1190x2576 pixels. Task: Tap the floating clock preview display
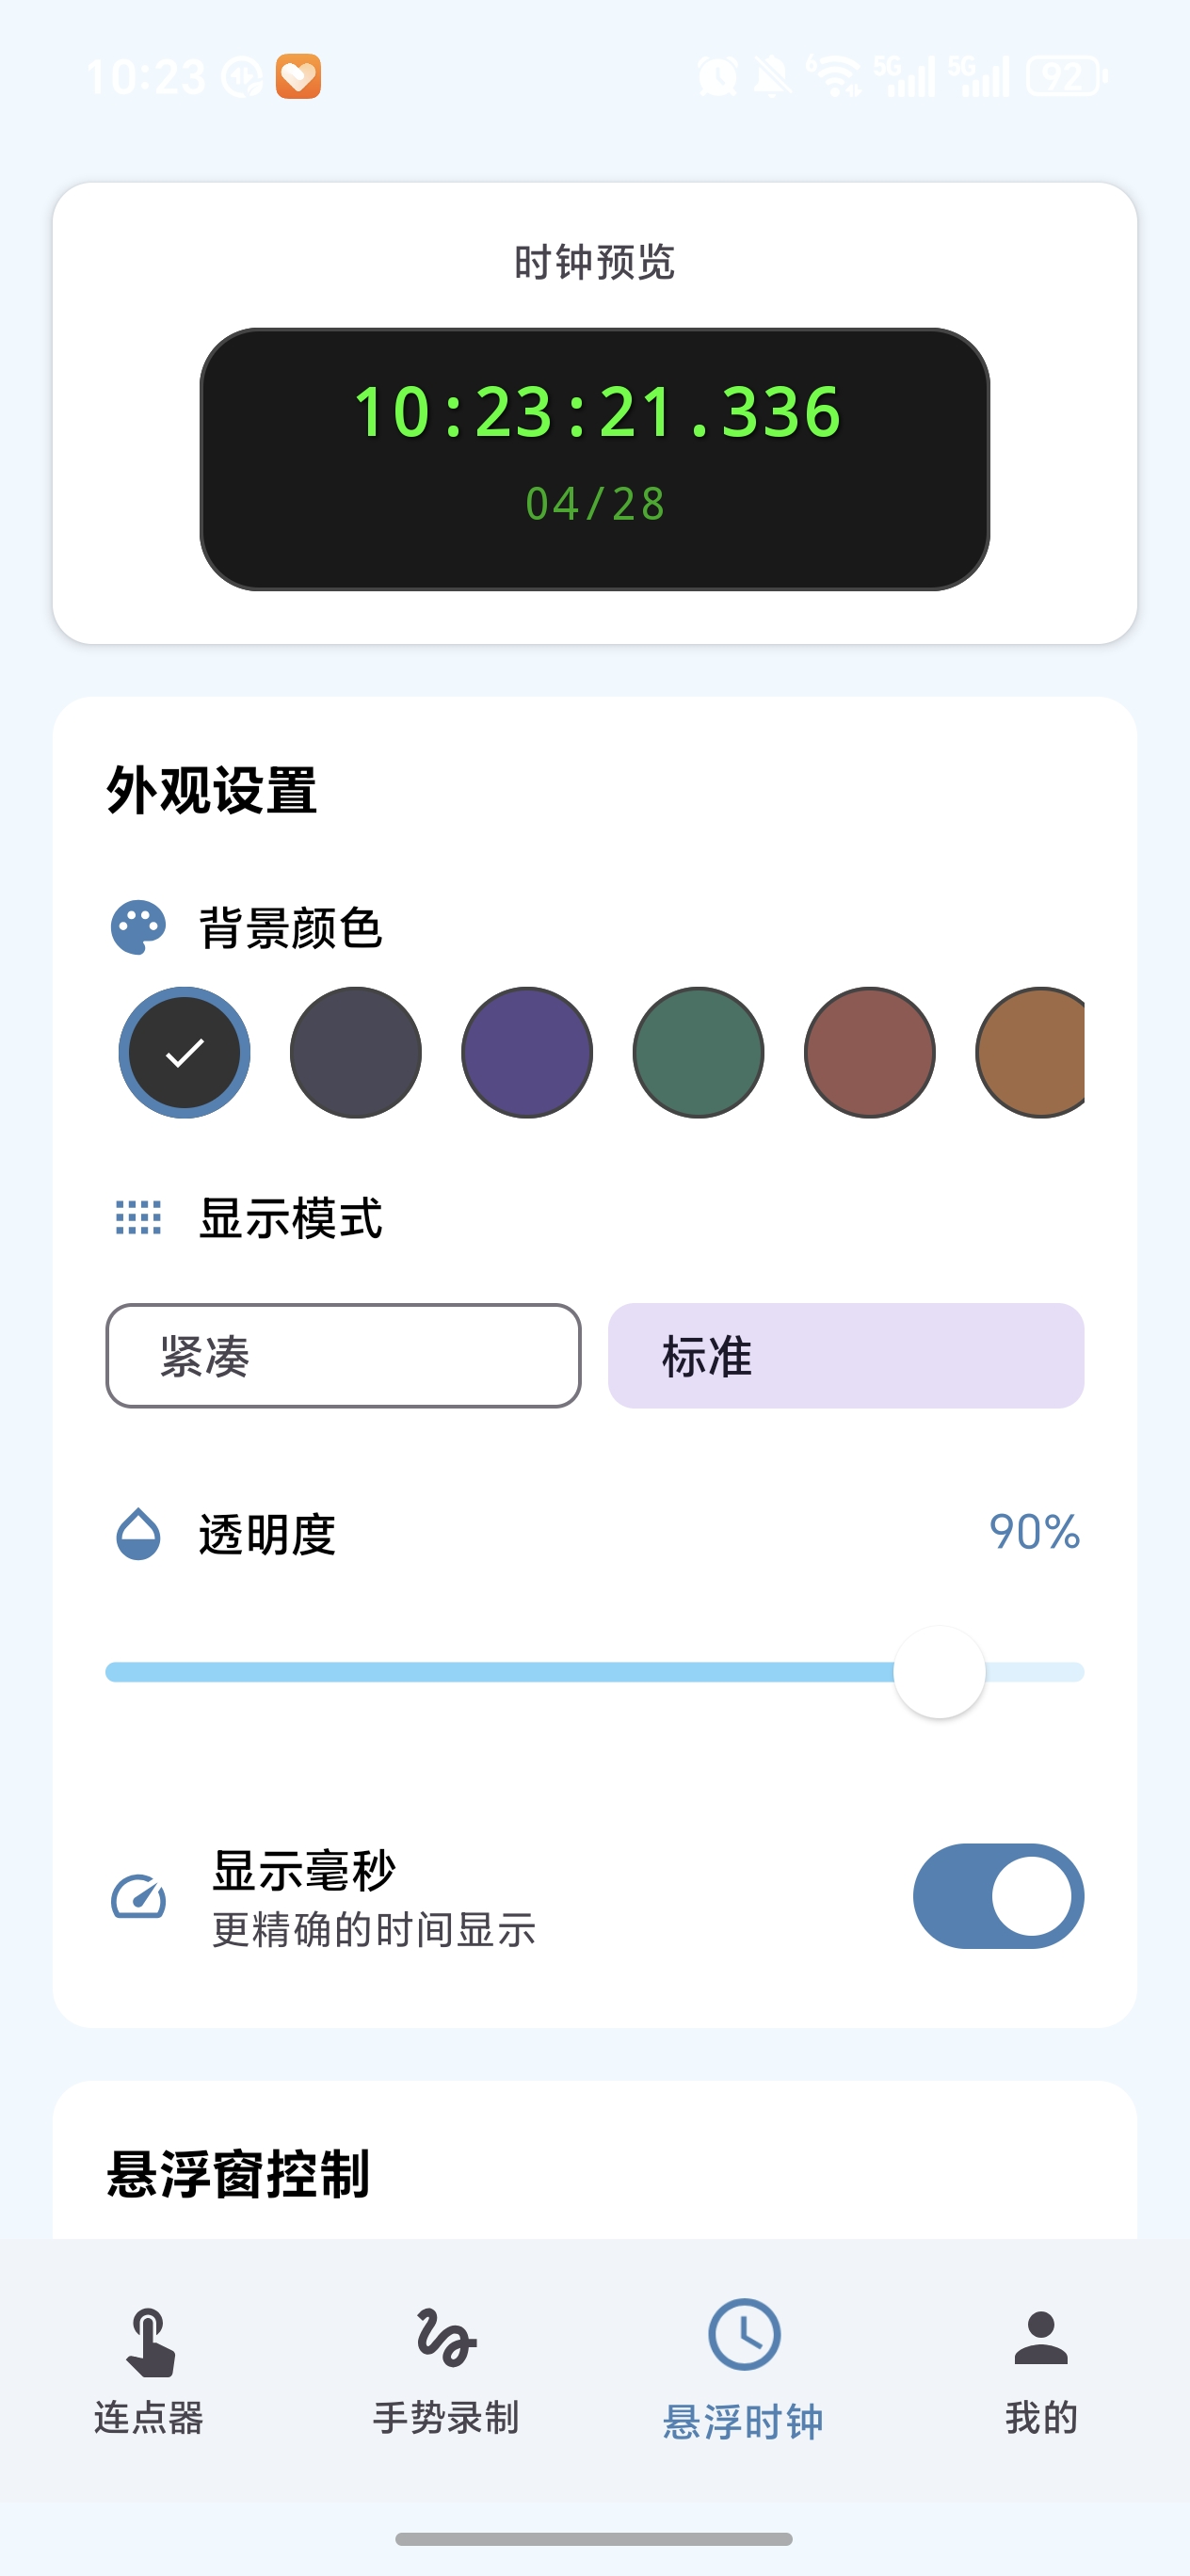coord(595,459)
